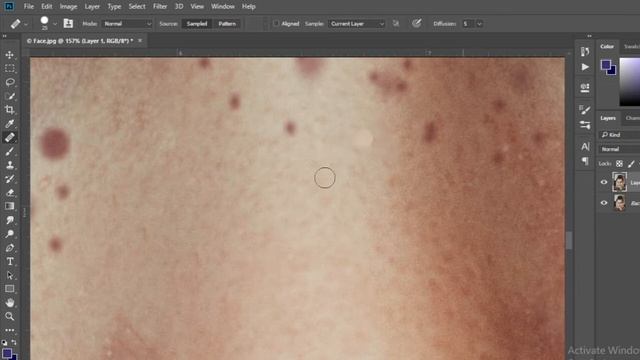
Task: Open the Mode Normal dropdown
Action: 127,24
